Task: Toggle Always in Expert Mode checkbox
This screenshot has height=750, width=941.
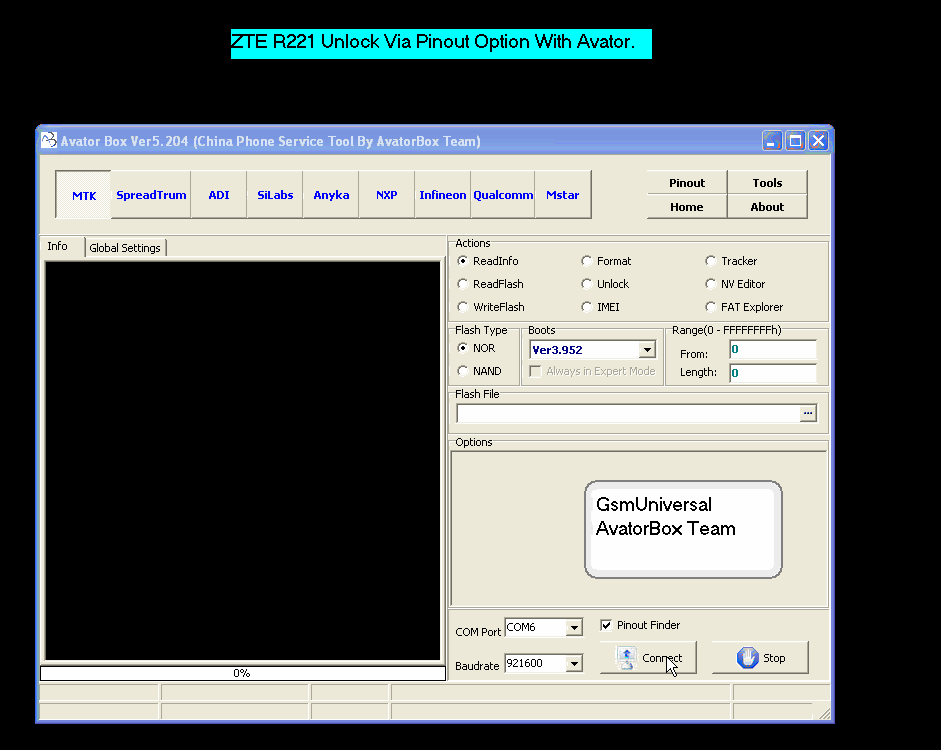Action: pos(592,371)
